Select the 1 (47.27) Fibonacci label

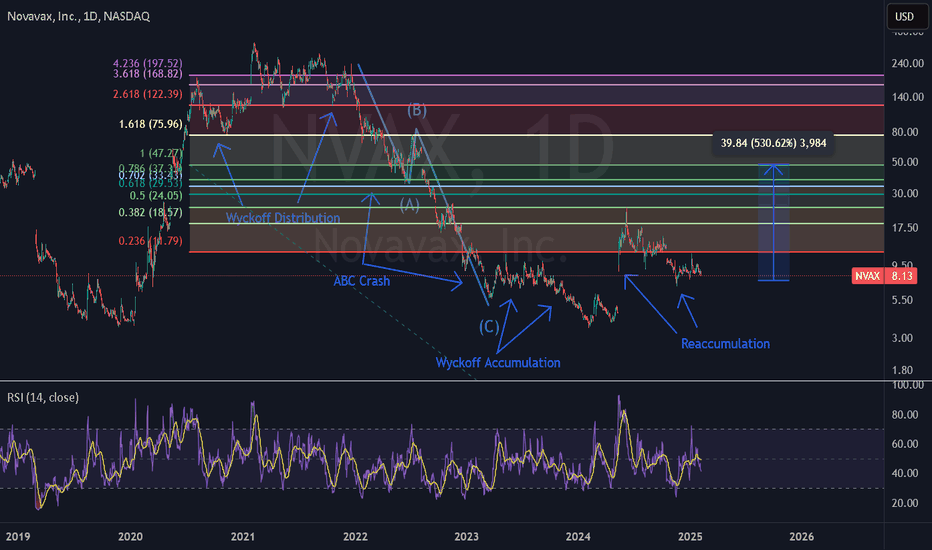click(160, 153)
